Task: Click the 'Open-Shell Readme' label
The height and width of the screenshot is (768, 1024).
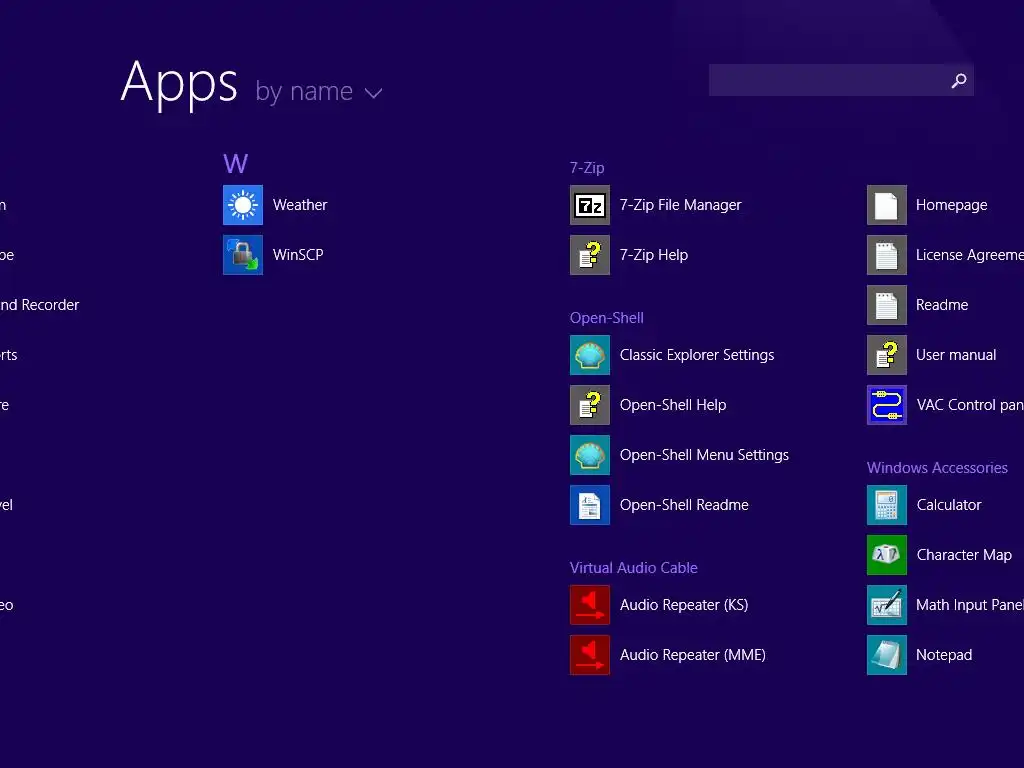Action: pos(684,505)
